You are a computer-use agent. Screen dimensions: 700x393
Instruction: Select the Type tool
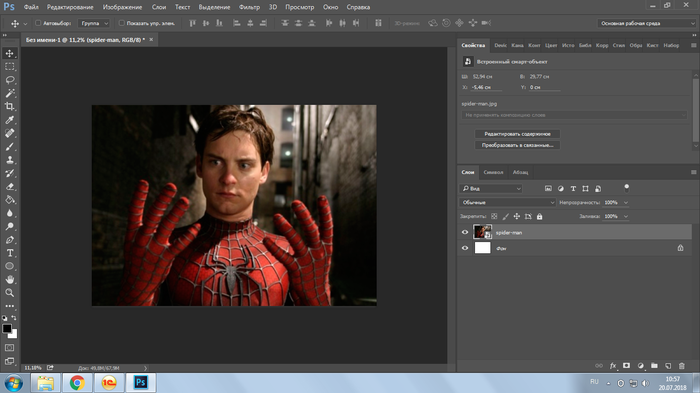point(9,253)
